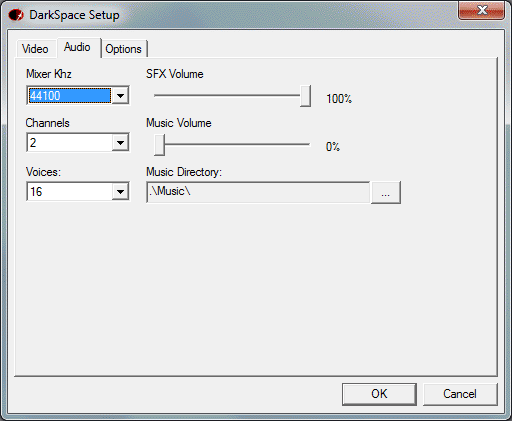Click the OK button

click(379, 394)
